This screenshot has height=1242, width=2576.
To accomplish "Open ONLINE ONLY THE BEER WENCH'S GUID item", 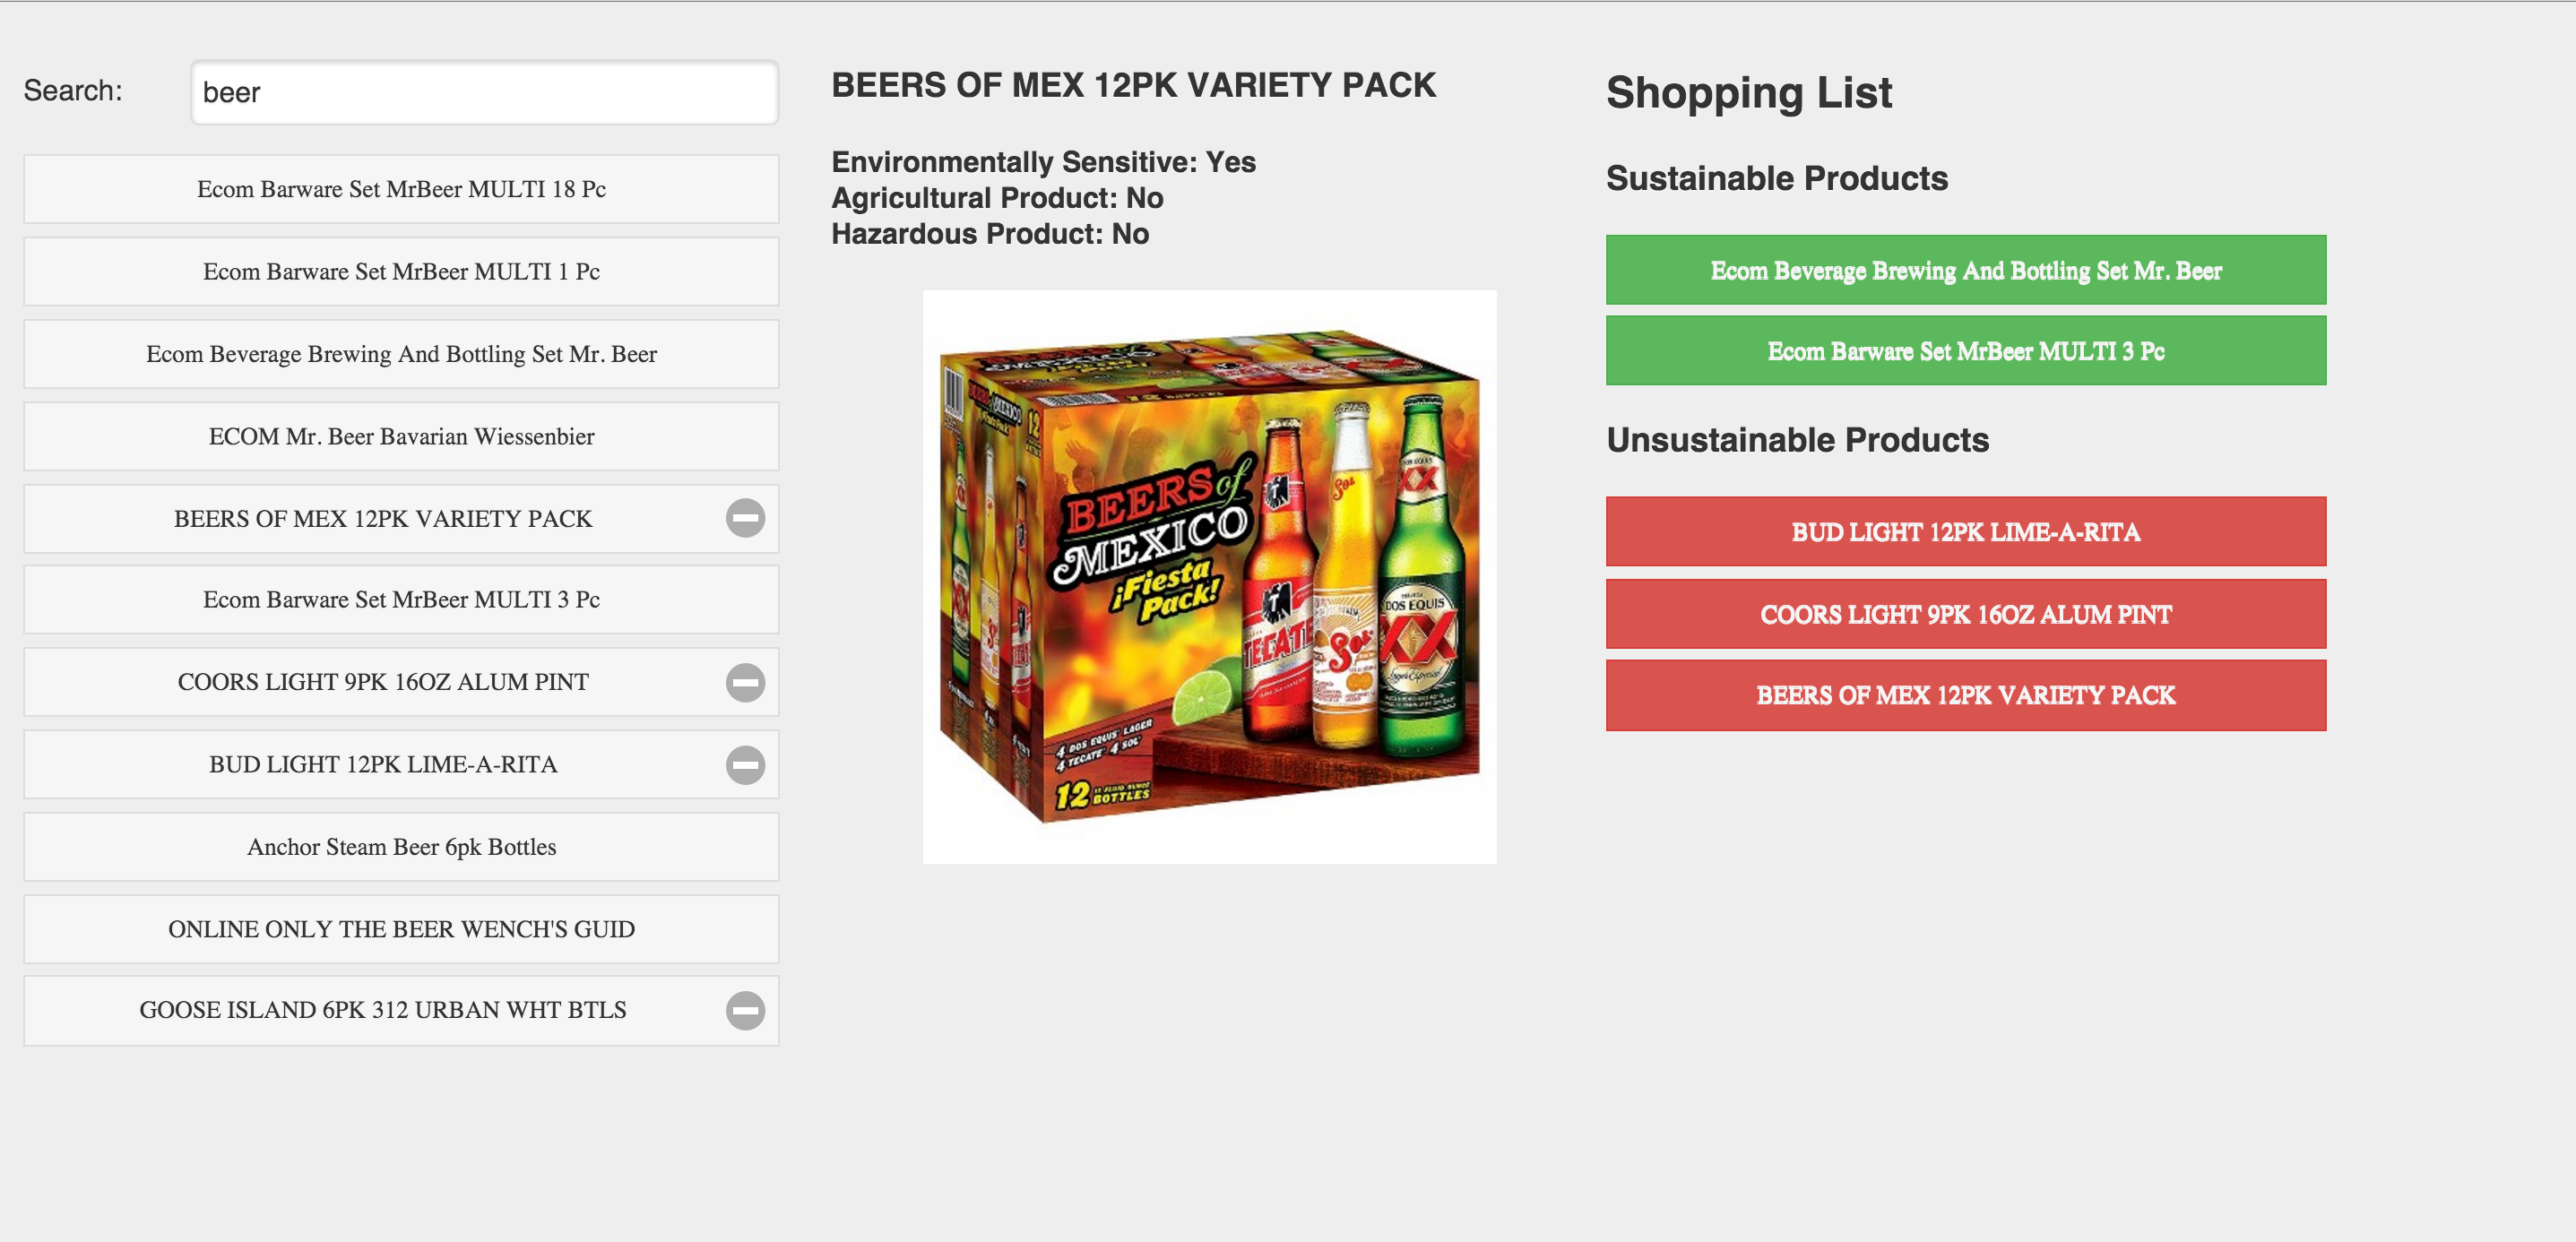I will point(401,929).
